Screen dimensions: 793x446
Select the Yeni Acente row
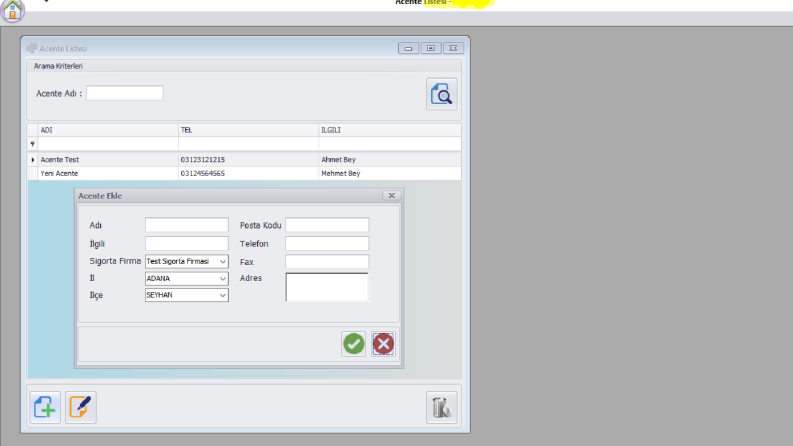[244, 173]
